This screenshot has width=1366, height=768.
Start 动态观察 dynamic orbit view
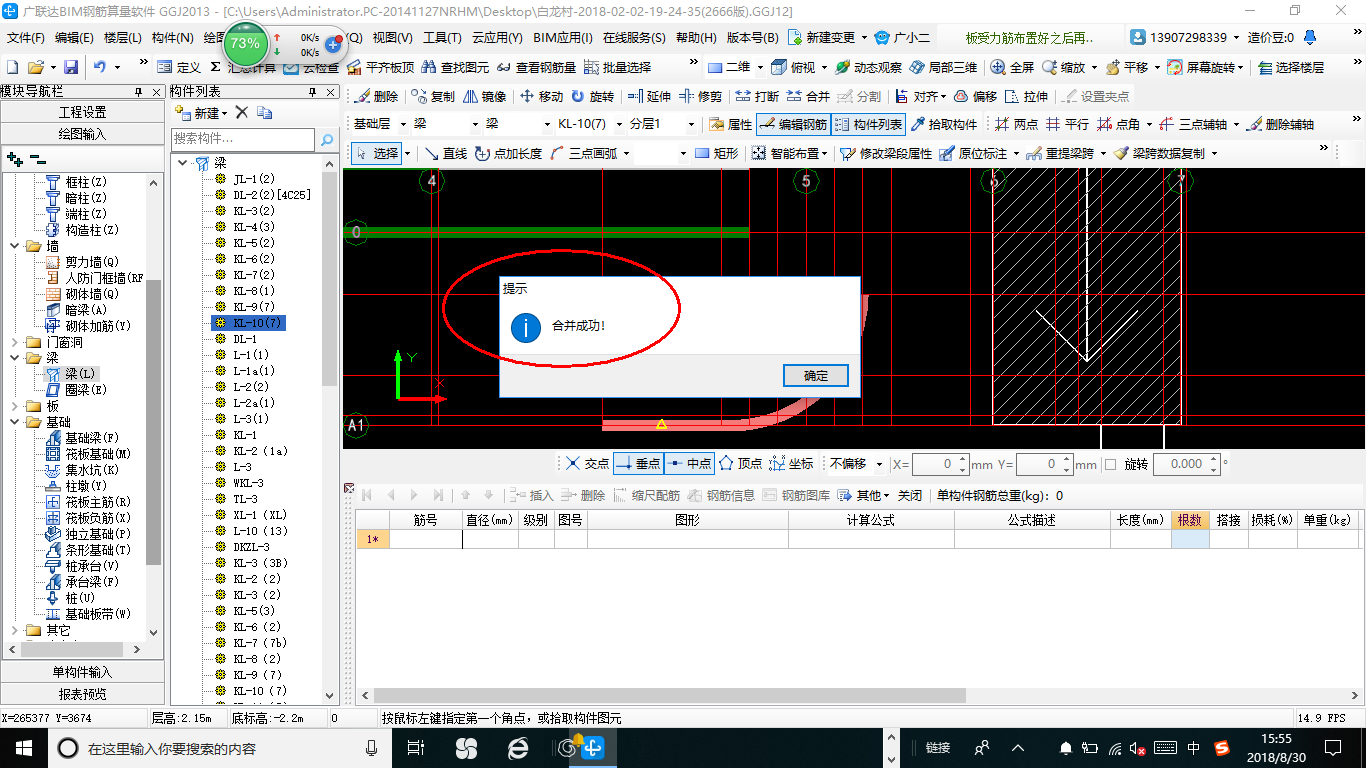tap(869, 68)
